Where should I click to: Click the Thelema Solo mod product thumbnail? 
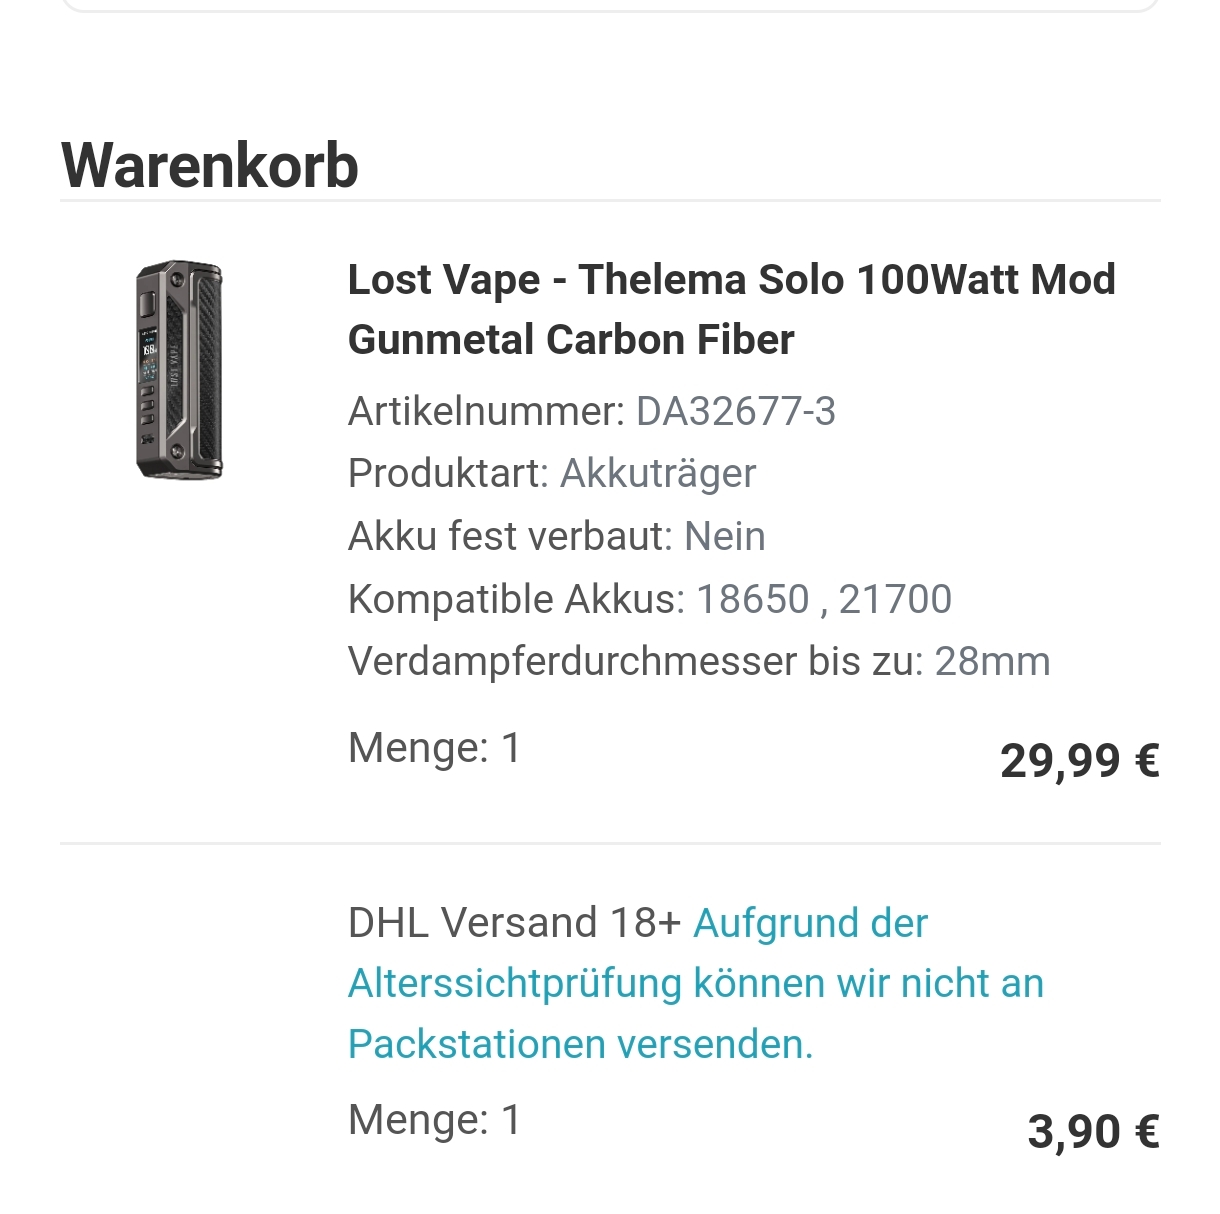pyautogui.click(x=179, y=371)
